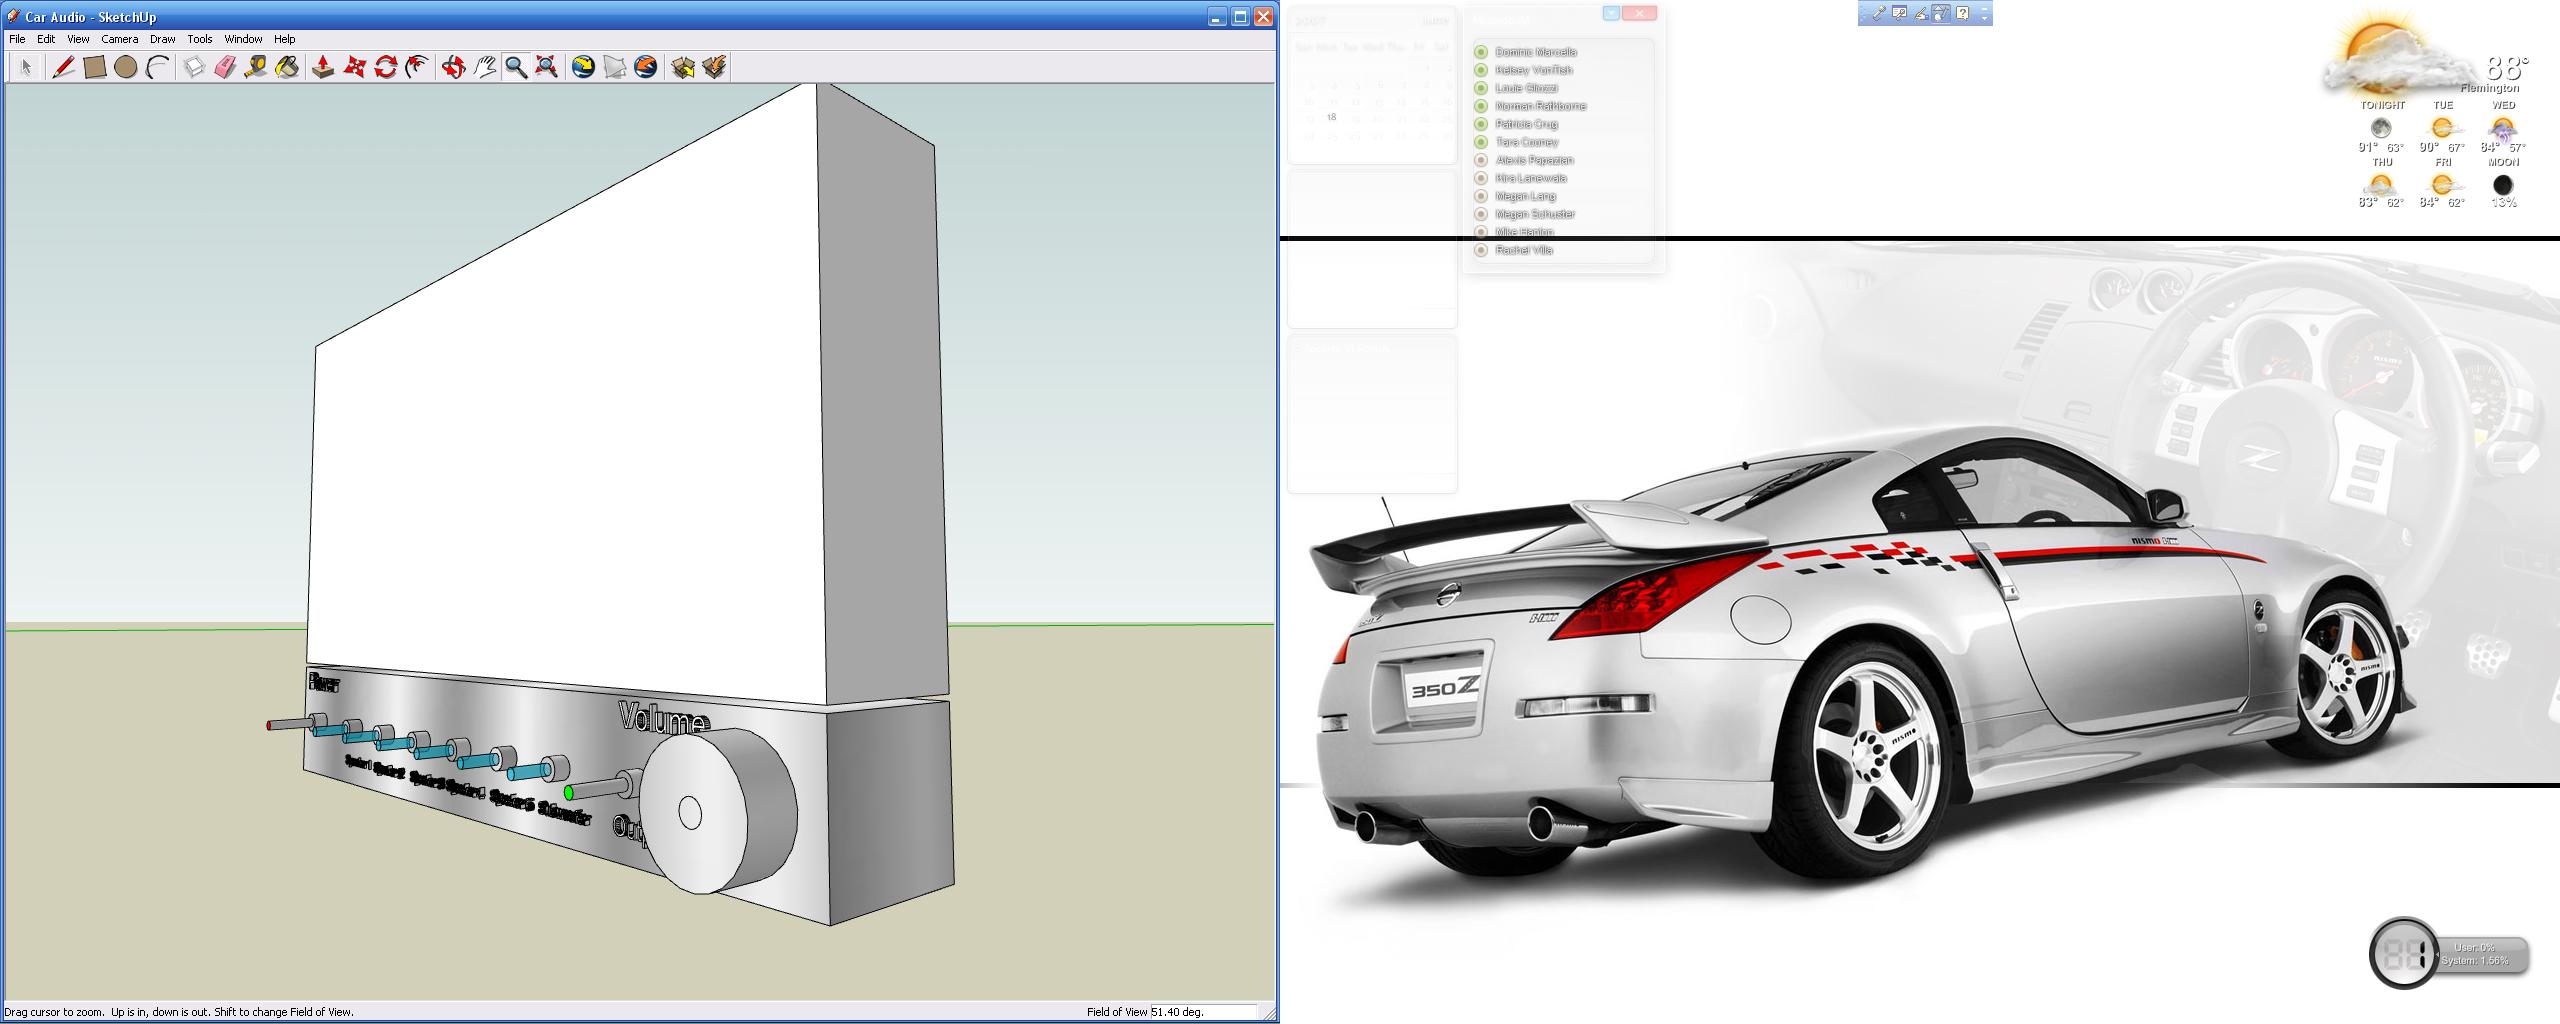The height and width of the screenshot is (1024, 2560).
Task: Click the dictation screen icon on language bar
Action: pos(1899,13)
